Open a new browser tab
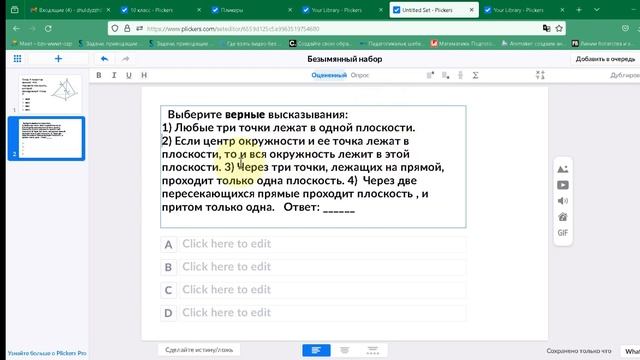 click(579, 9)
